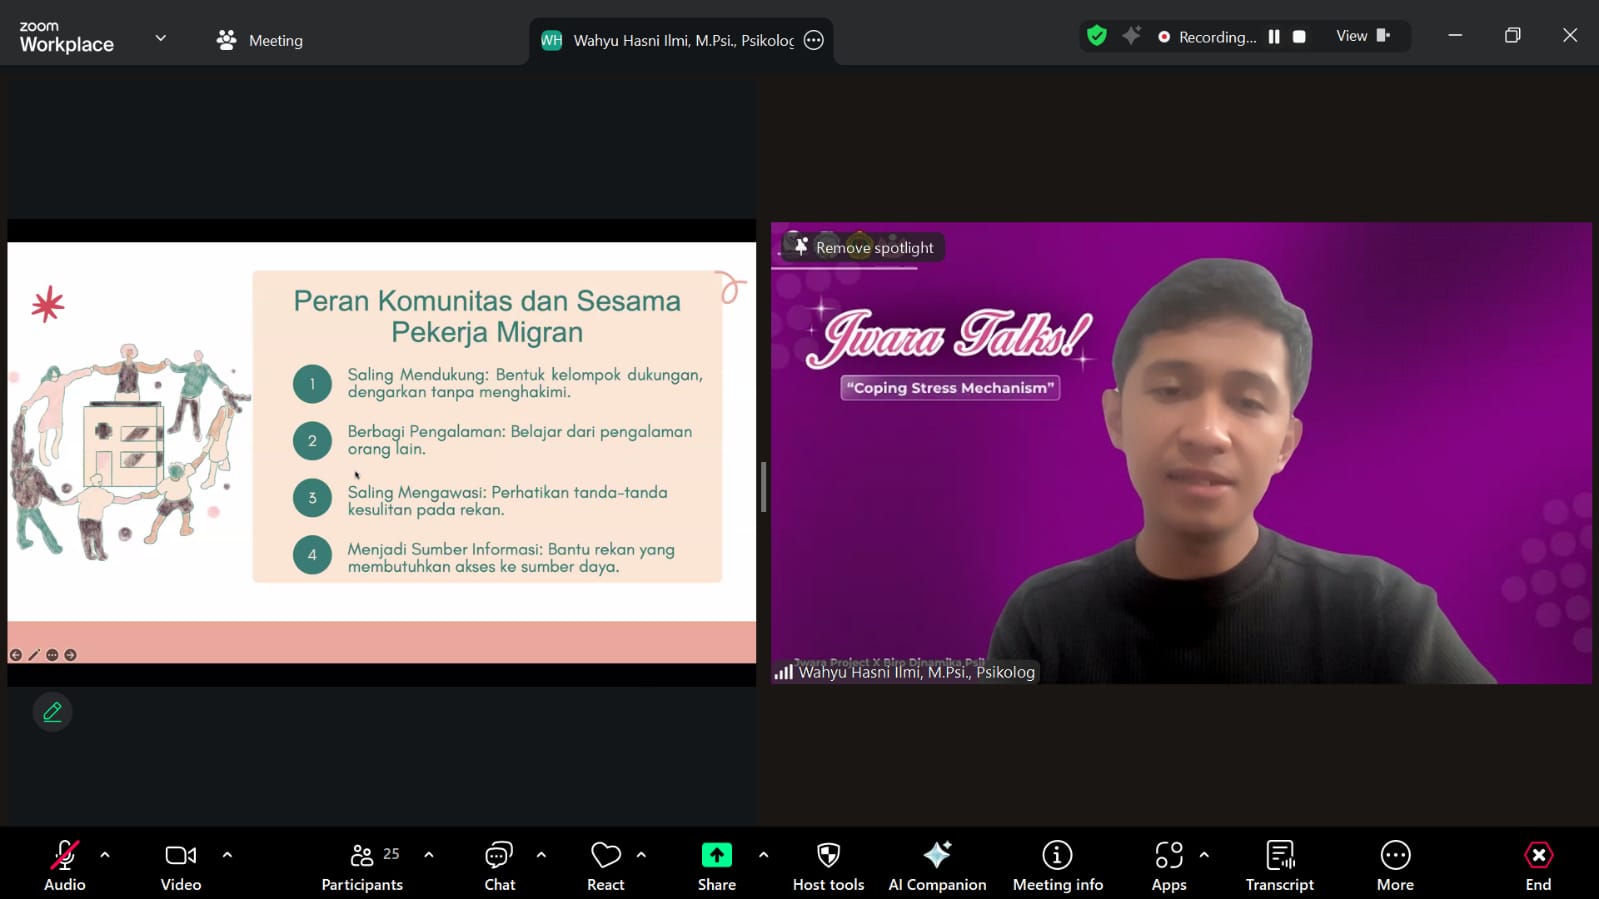Click the green annotation pencil button
Image resolution: width=1599 pixels, height=899 pixels.
click(x=52, y=712)
